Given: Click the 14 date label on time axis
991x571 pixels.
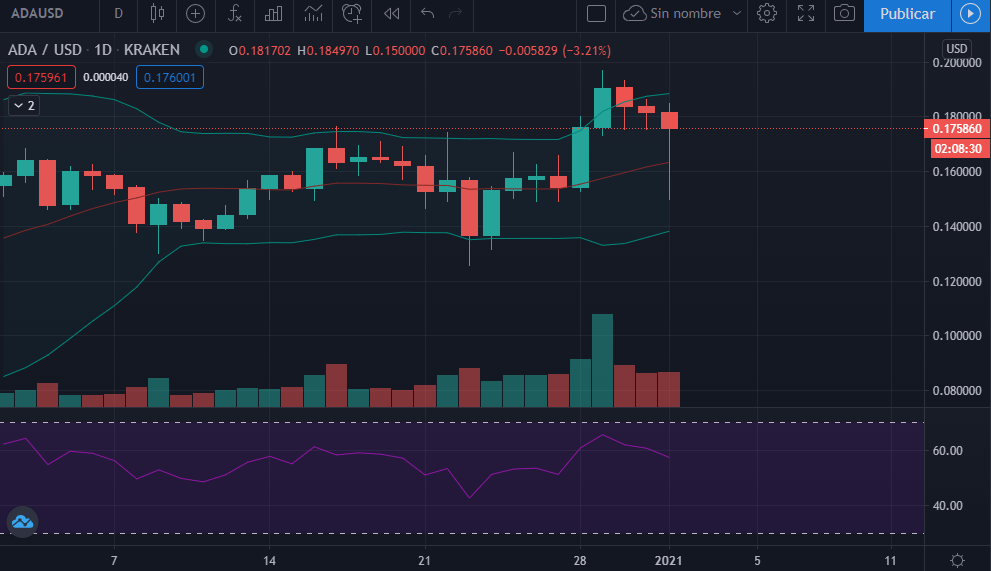Looking at the screenshot, I should click(269, 560).
